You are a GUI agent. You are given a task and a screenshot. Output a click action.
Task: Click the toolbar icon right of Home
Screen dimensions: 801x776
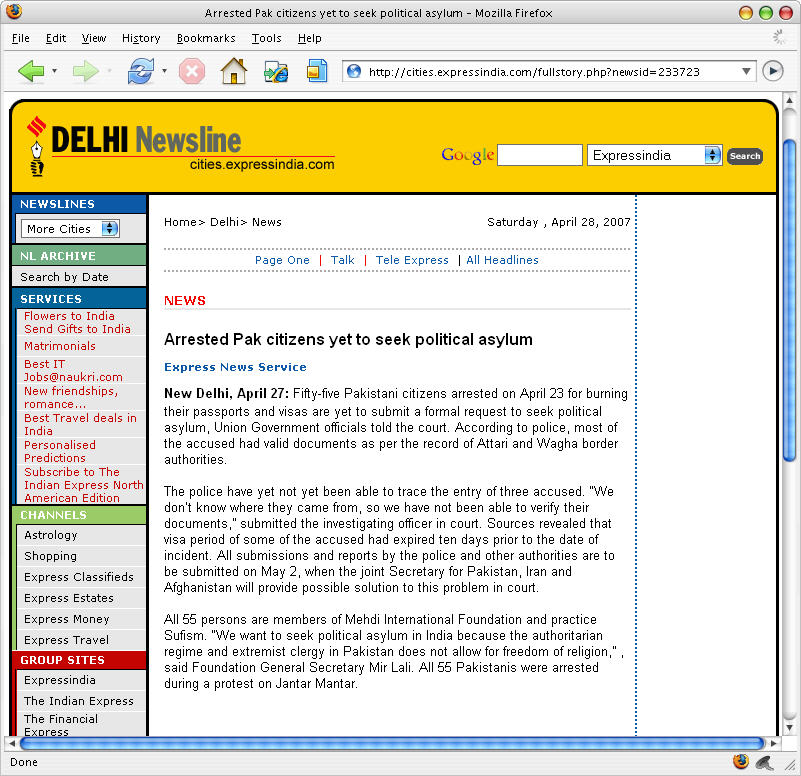[276, 72]
